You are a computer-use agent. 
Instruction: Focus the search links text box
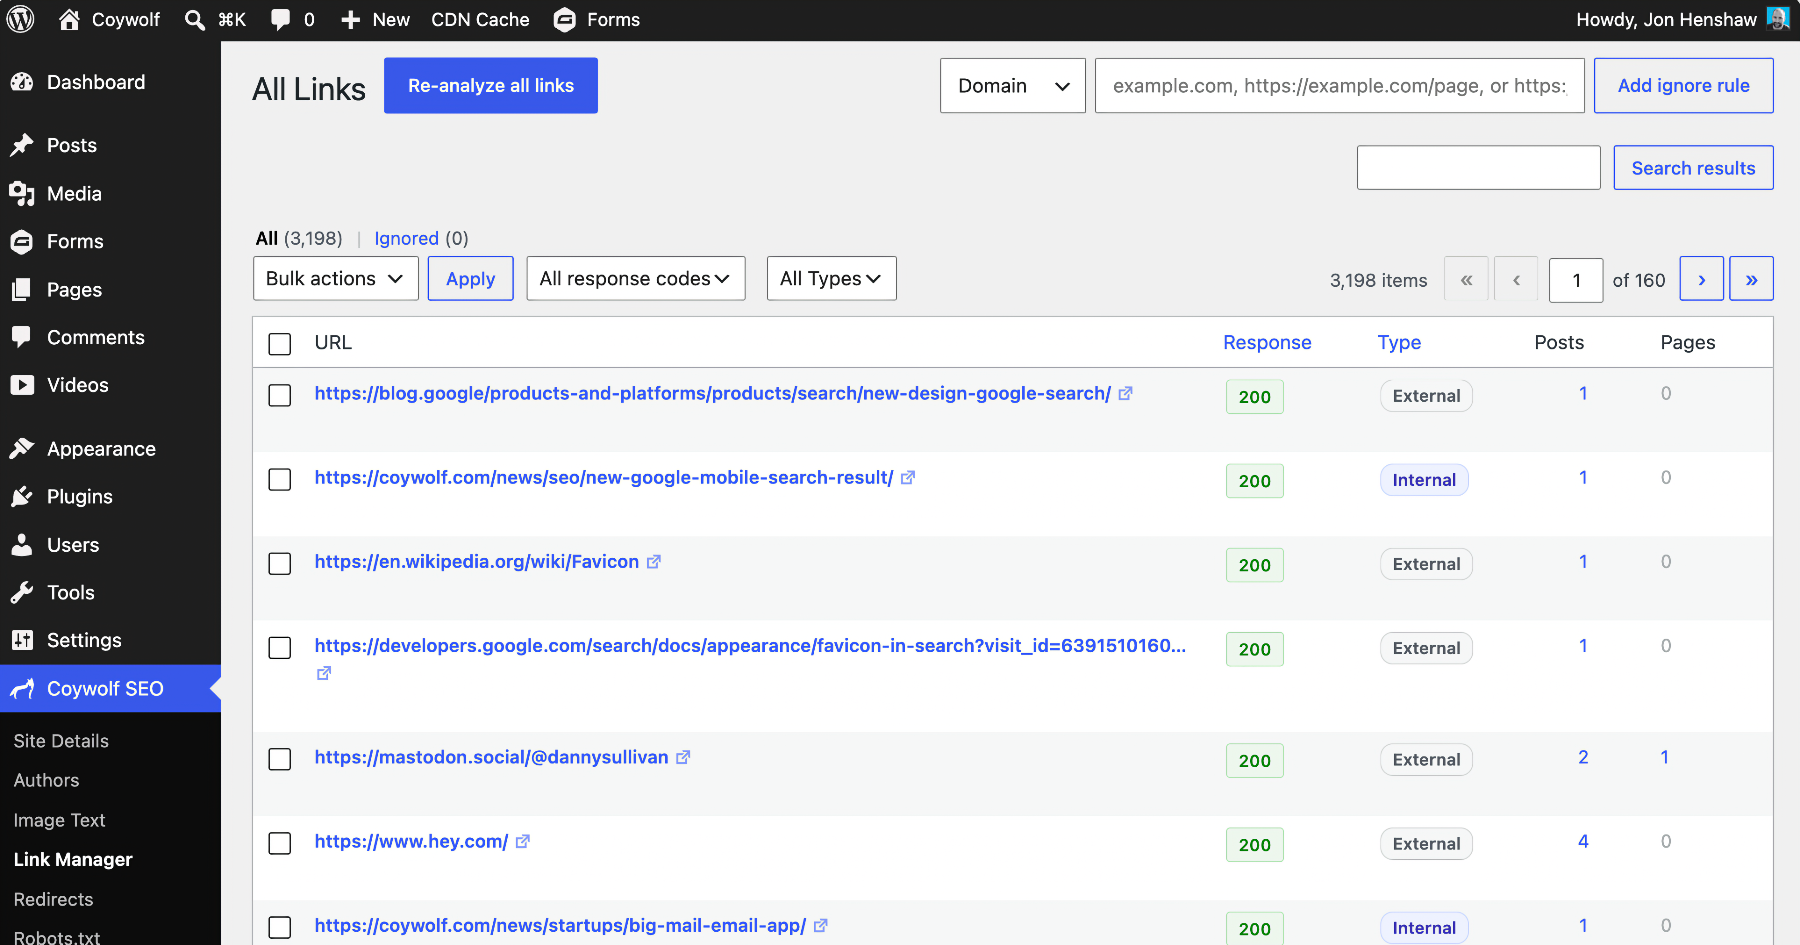coord(1479,168)
